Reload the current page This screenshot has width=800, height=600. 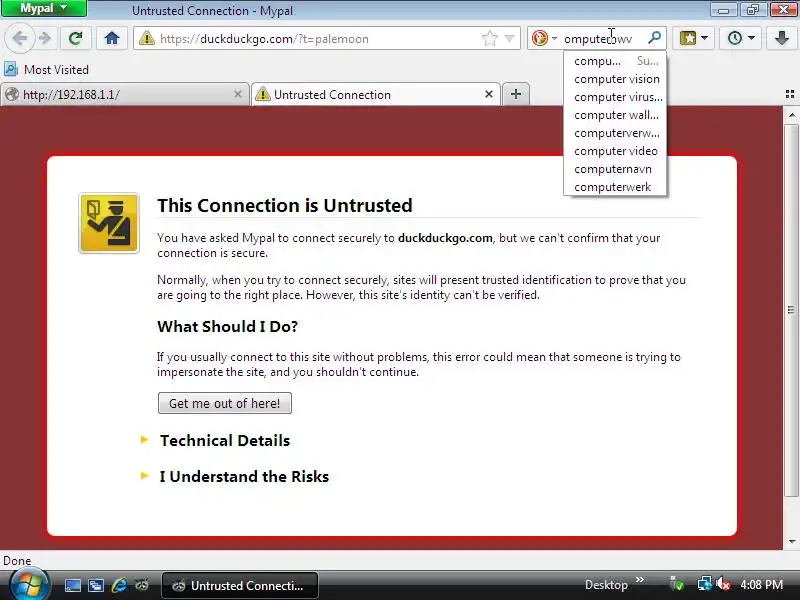tap(76, 38)
